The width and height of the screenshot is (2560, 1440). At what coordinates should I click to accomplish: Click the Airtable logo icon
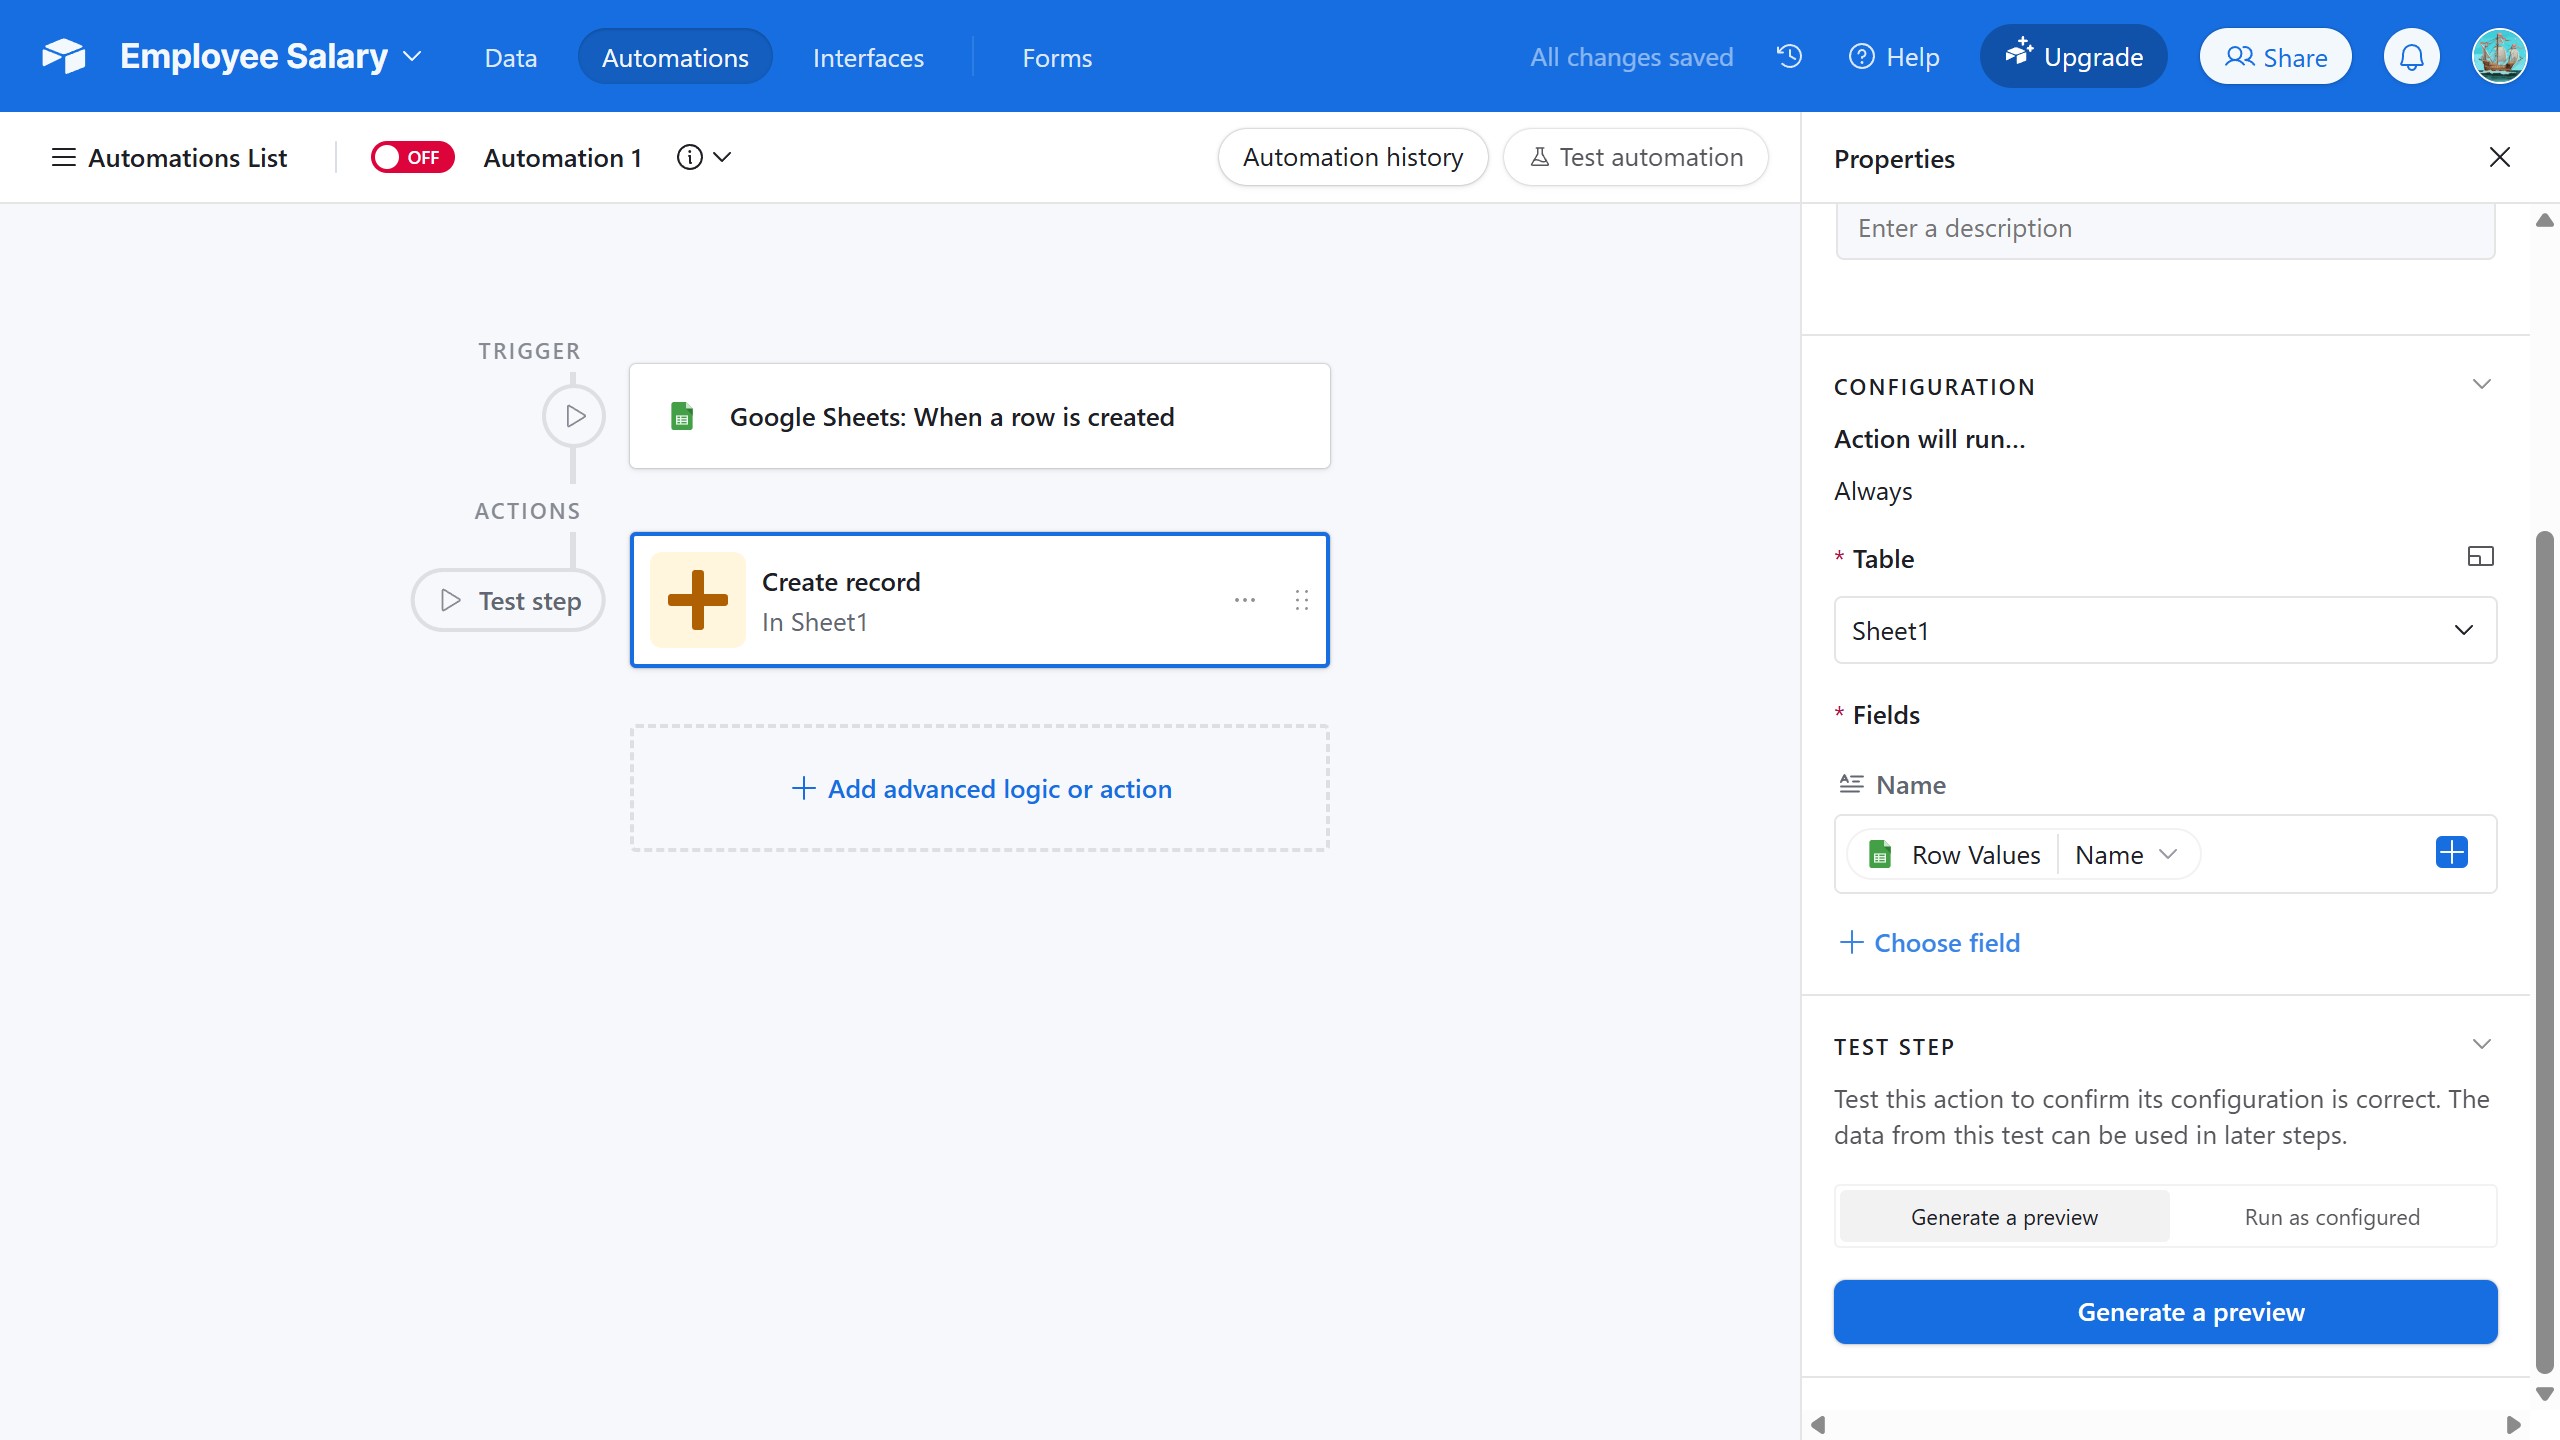pyautogui.click(x=64, y=56)
